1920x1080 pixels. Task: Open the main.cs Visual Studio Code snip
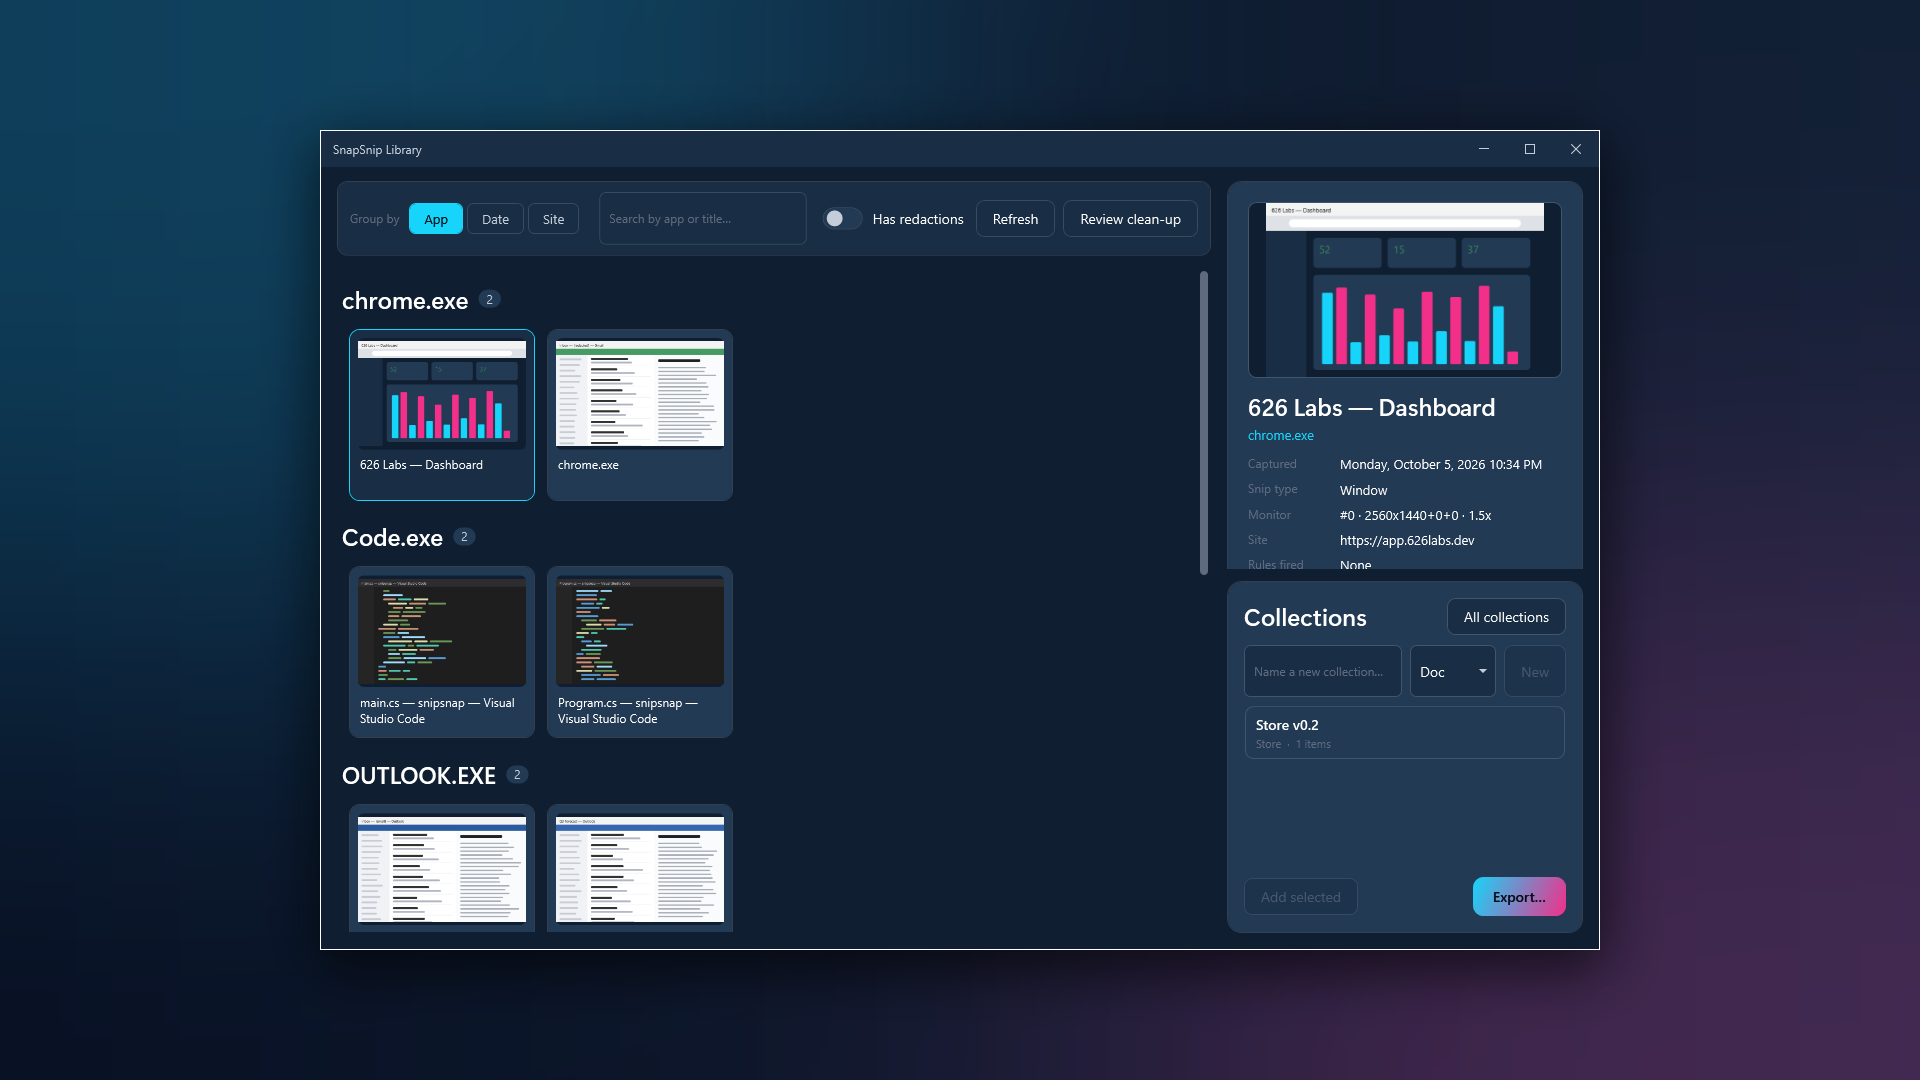pyautogui.click(x=442, y=652)
